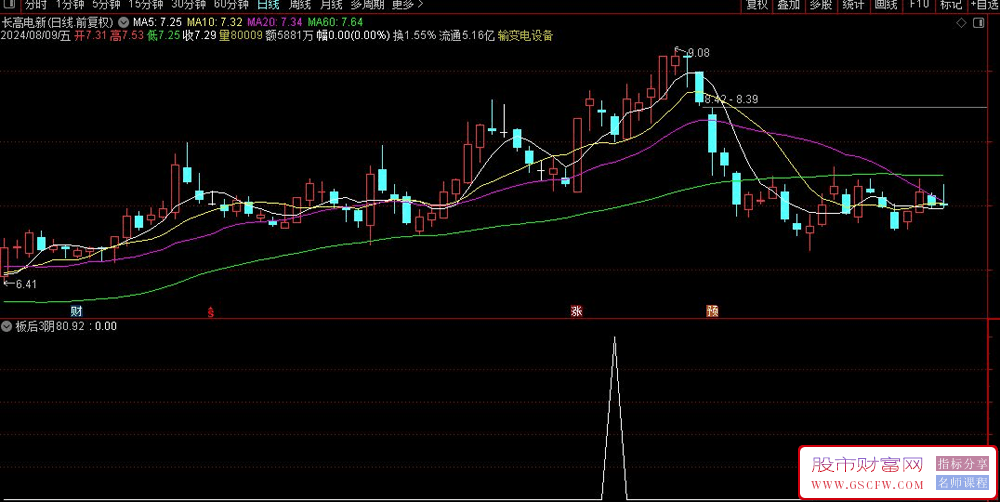Viewport: 1000px width, 502px height.
Task: Expand the 板后3阴 indicator dropdown arrow
Action: click(7, 327)
